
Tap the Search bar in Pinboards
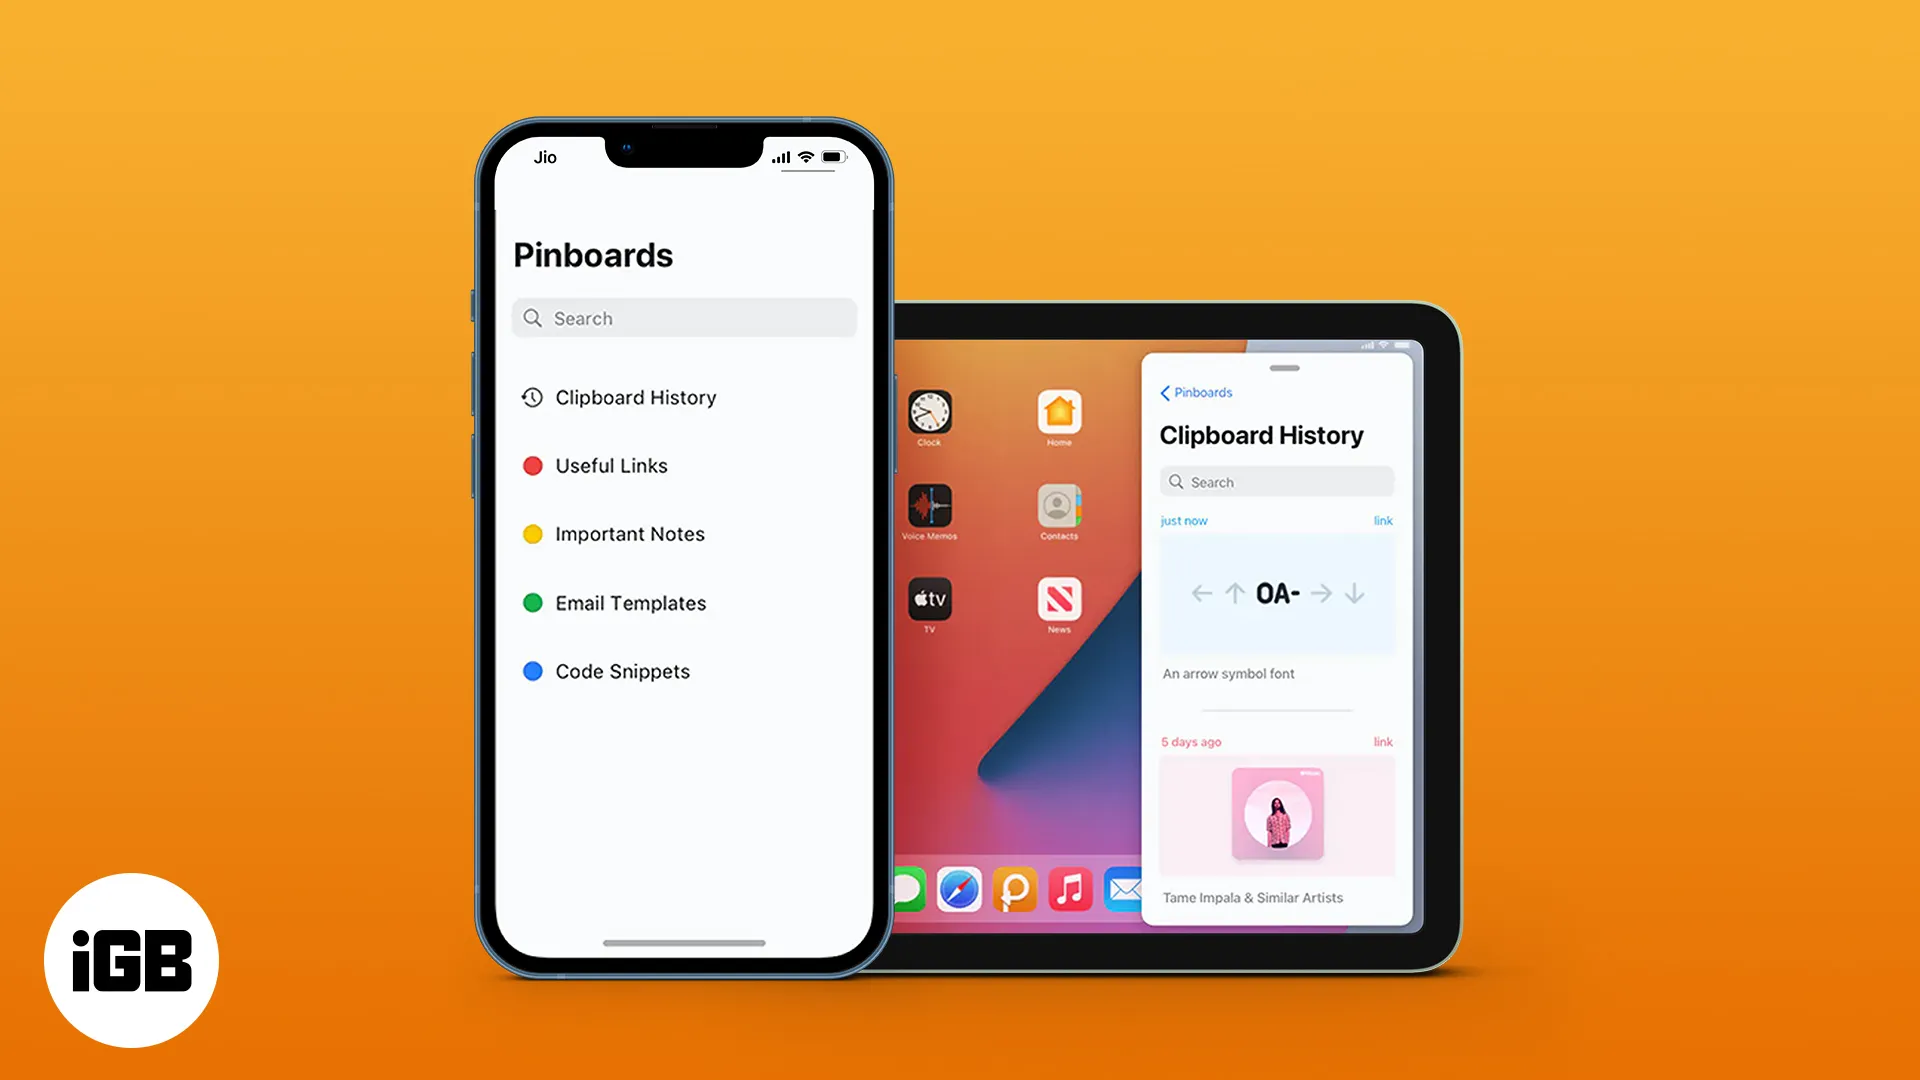[x=683, y=318]
